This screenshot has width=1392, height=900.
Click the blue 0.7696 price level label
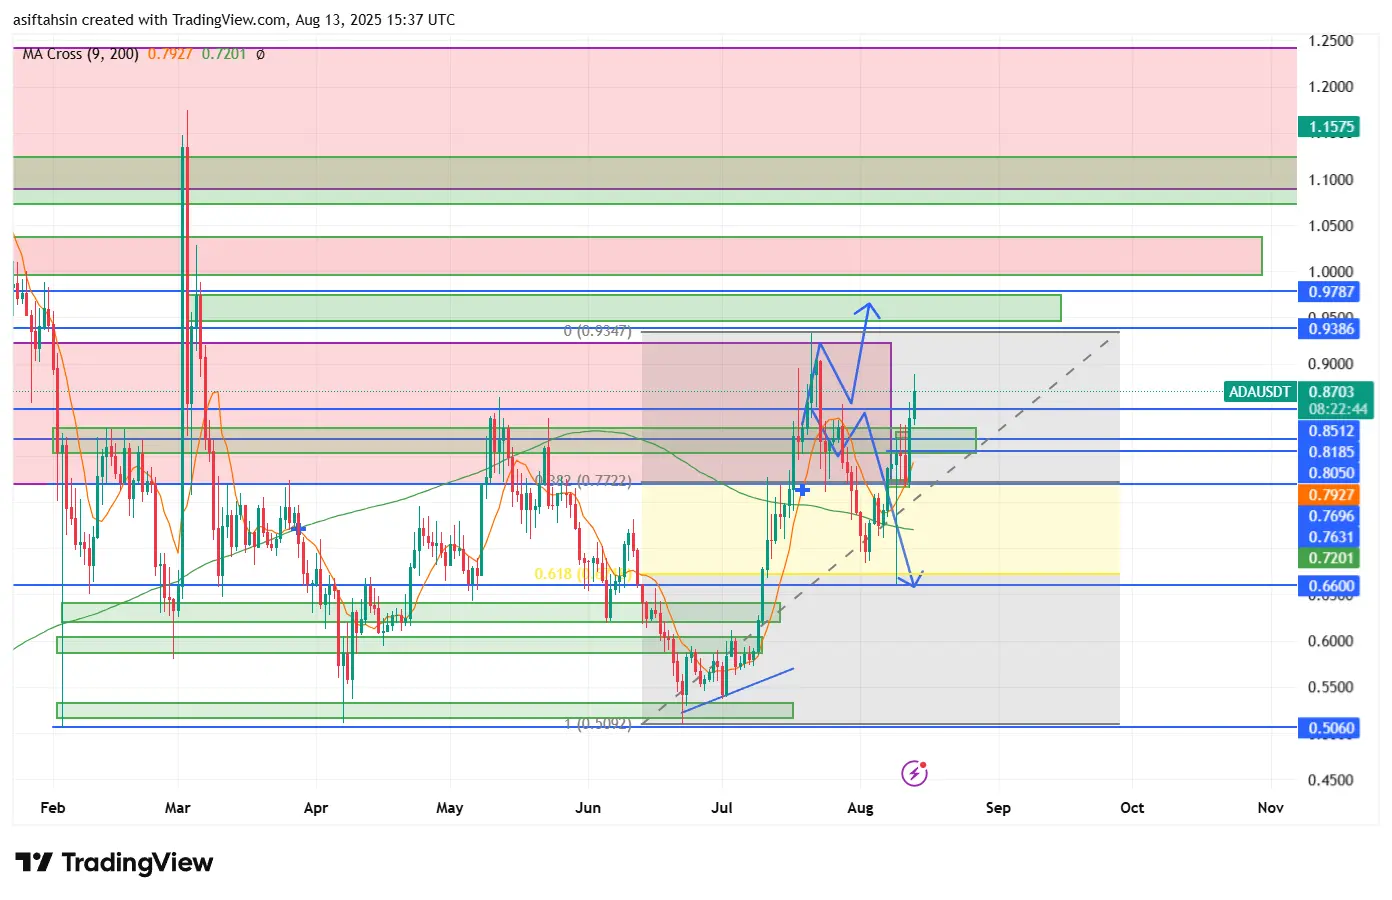(1330, 516)
